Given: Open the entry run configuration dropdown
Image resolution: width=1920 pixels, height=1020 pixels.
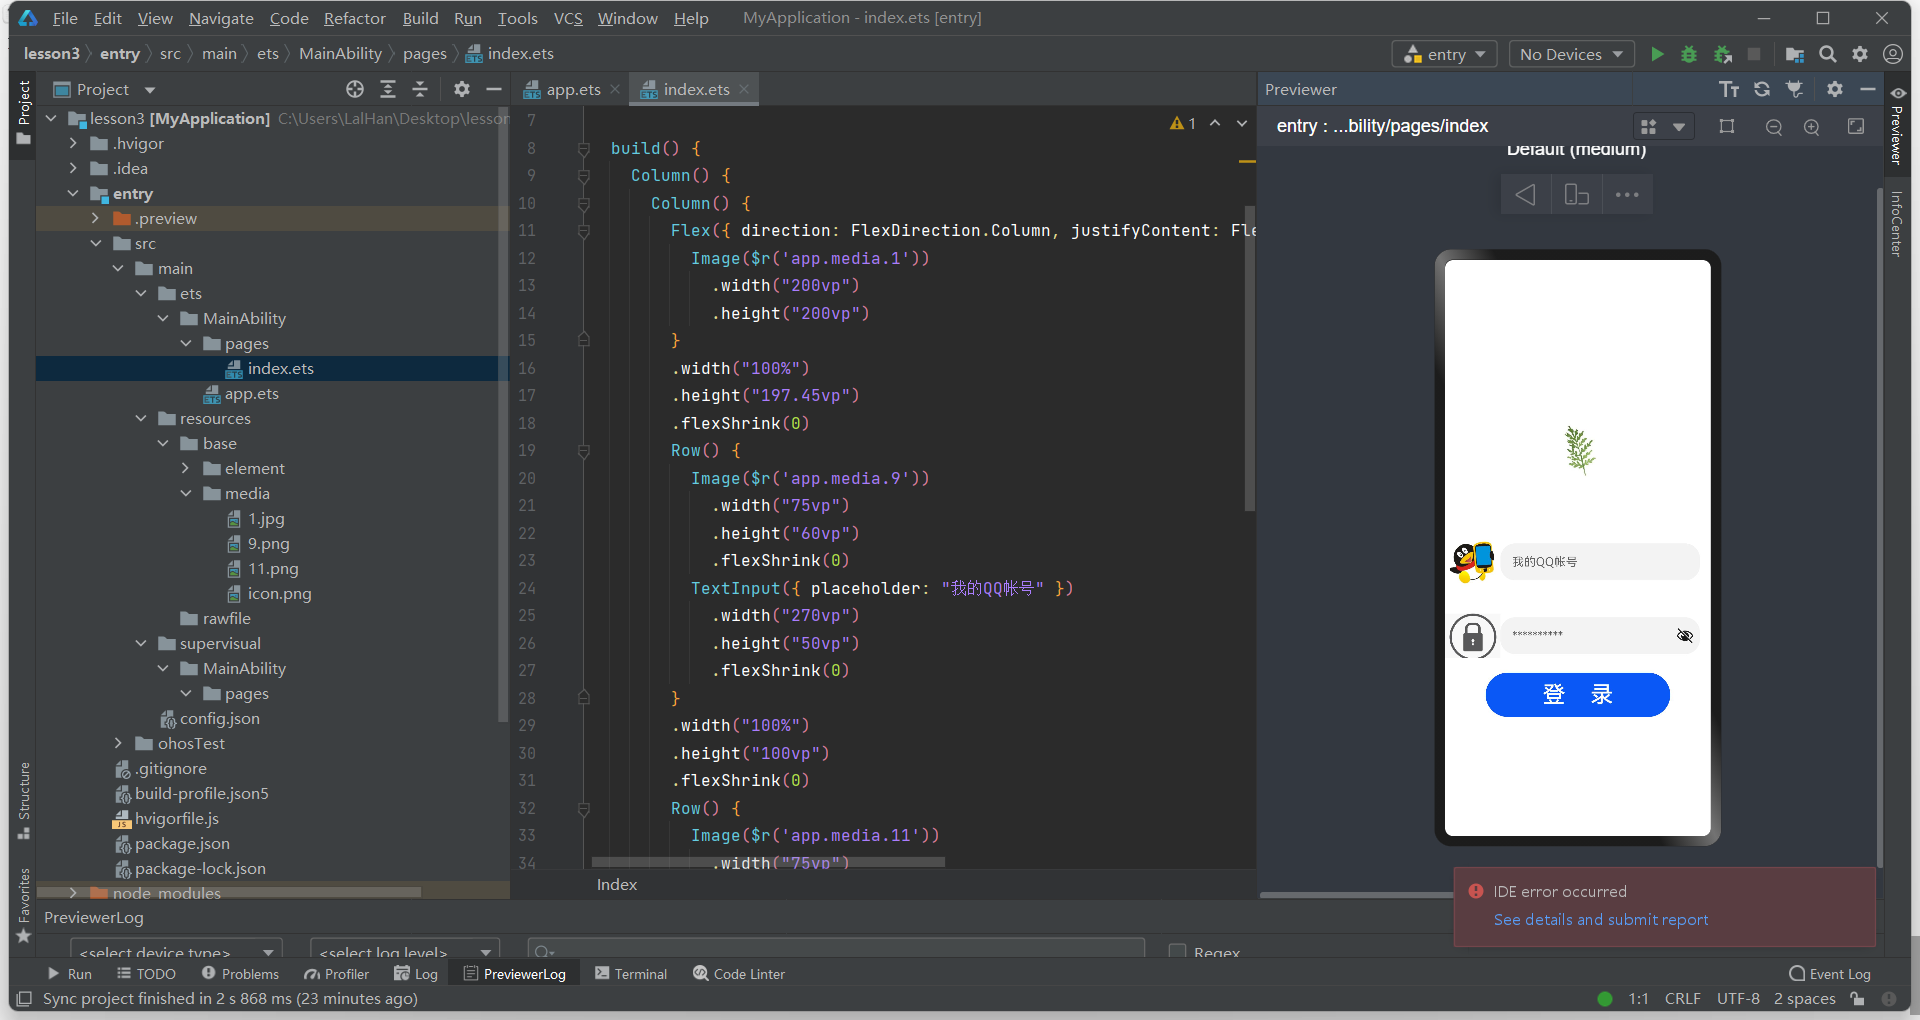Looking at the screenshot, I should coord(1444,54).
